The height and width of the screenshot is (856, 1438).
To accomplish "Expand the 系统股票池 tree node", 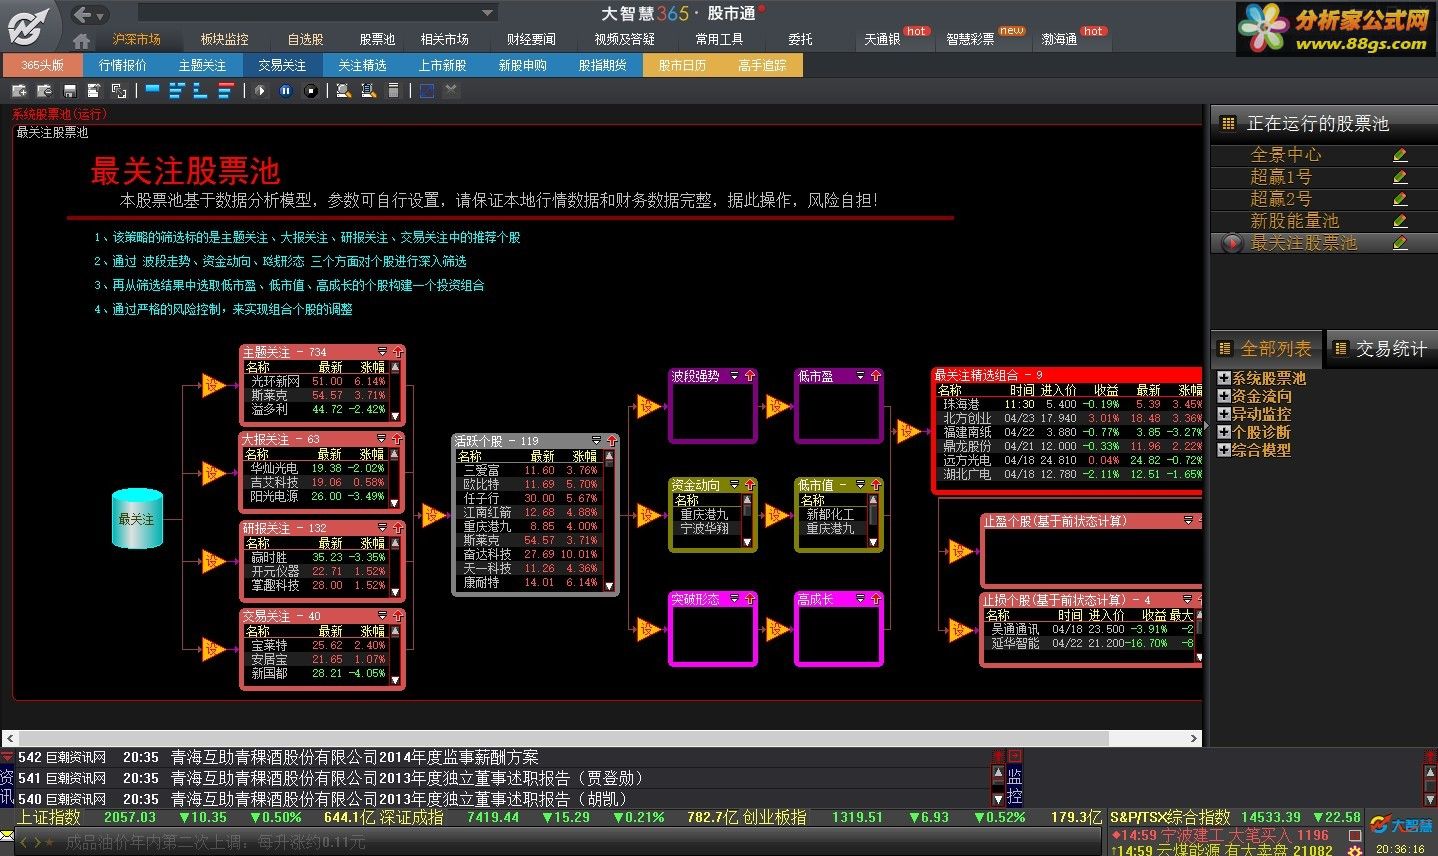I will point(1224,378).
